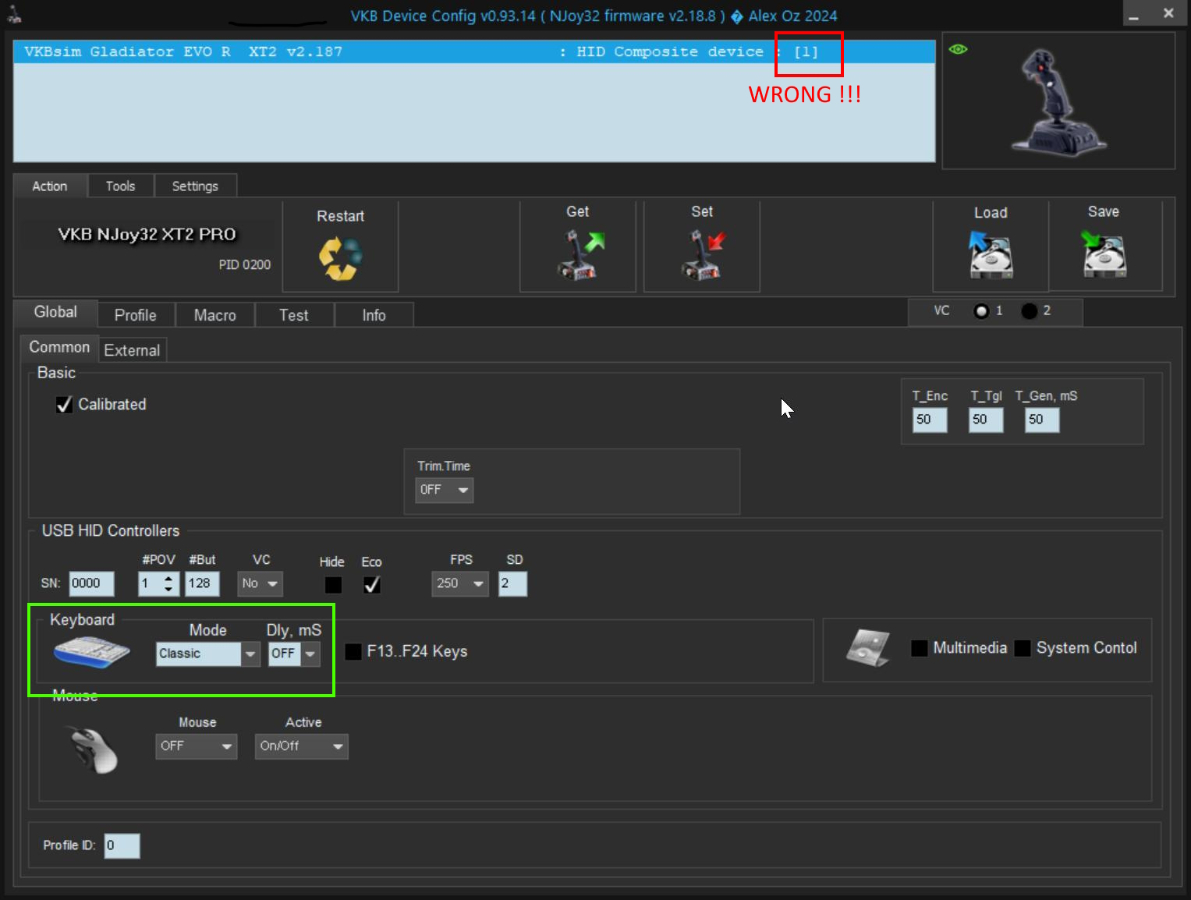Screen dimensions: 1191x900
Task: Open the Global tab
Action: point(55,313)
